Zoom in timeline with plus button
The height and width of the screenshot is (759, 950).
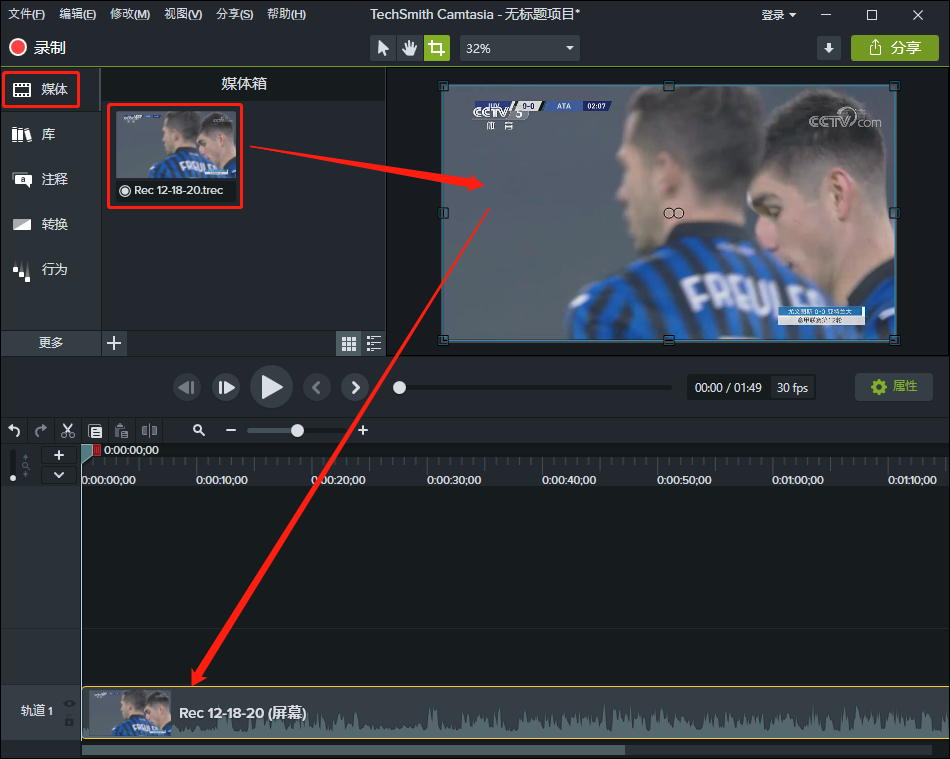coord(363,430)
